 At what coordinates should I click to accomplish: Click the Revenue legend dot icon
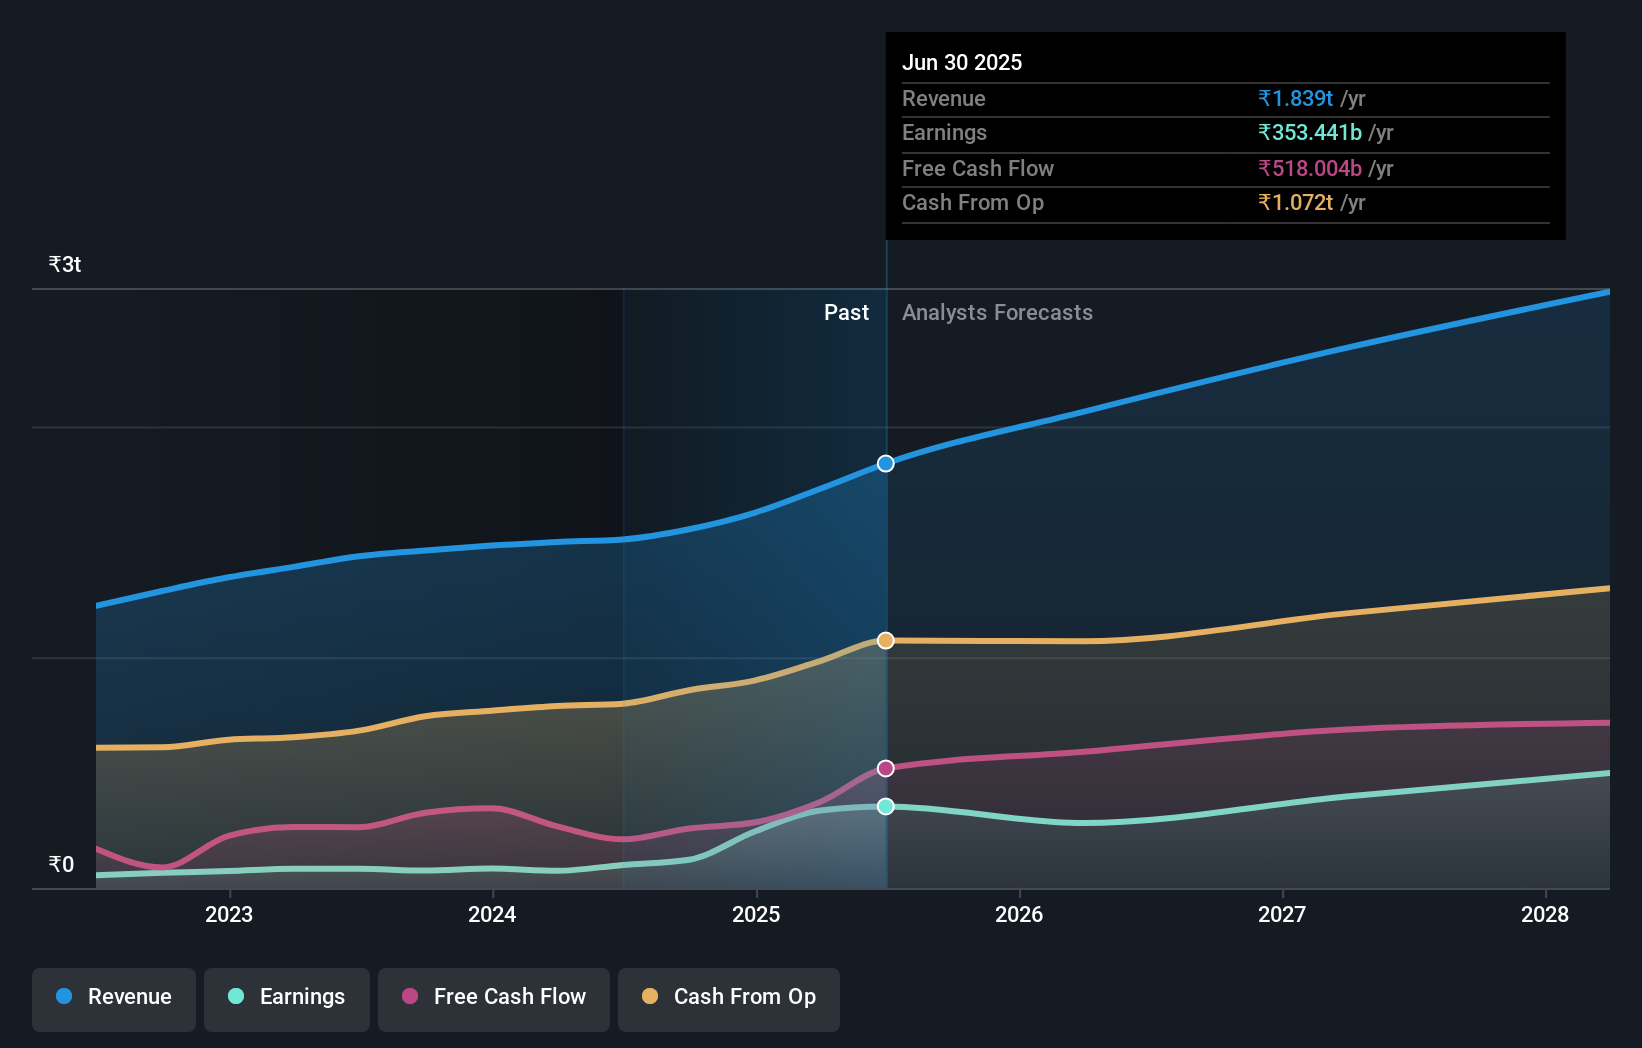tap(64, 997)
